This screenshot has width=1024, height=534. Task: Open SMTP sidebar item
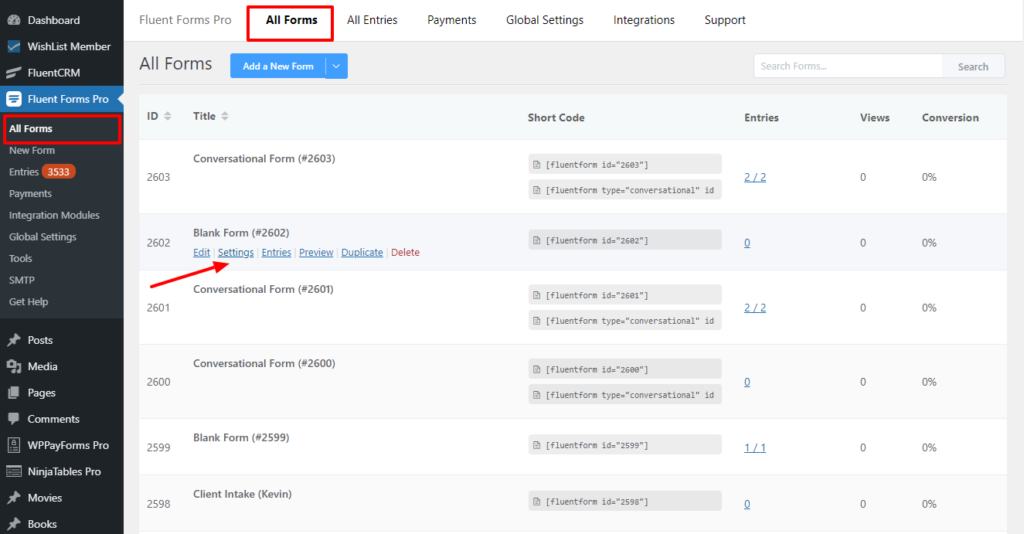[22, 280]
